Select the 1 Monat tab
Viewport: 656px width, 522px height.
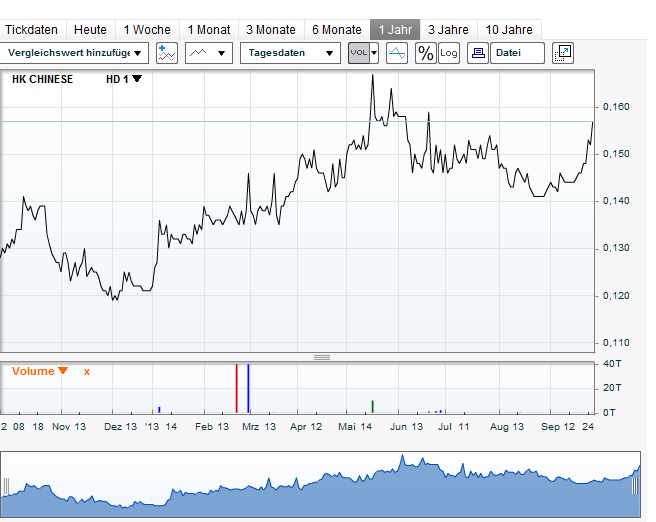coord(209,30)
